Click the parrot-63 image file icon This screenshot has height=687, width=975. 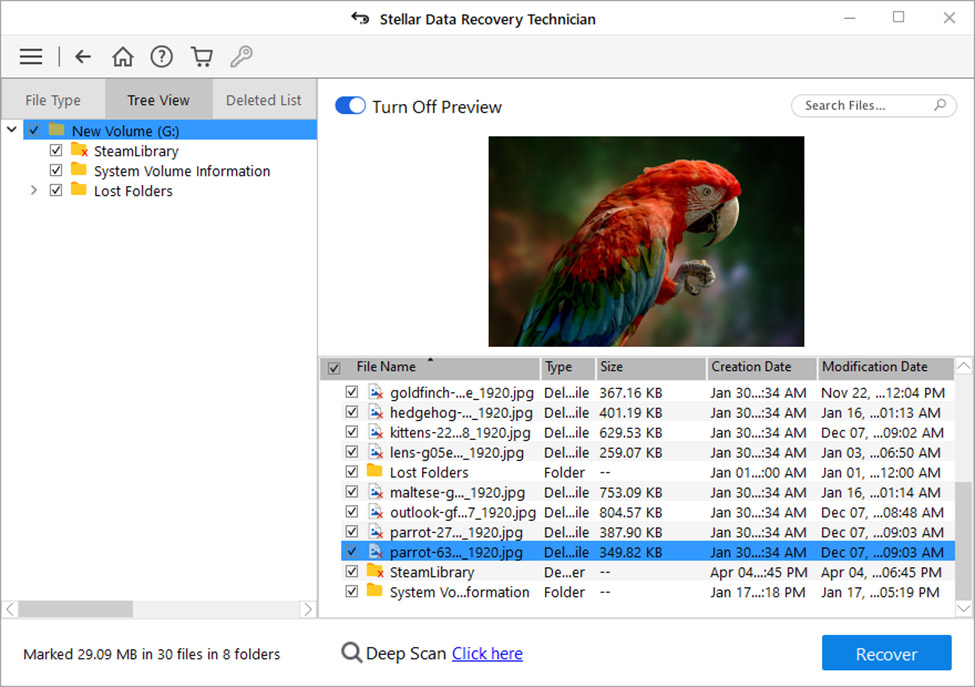(375, 552)
